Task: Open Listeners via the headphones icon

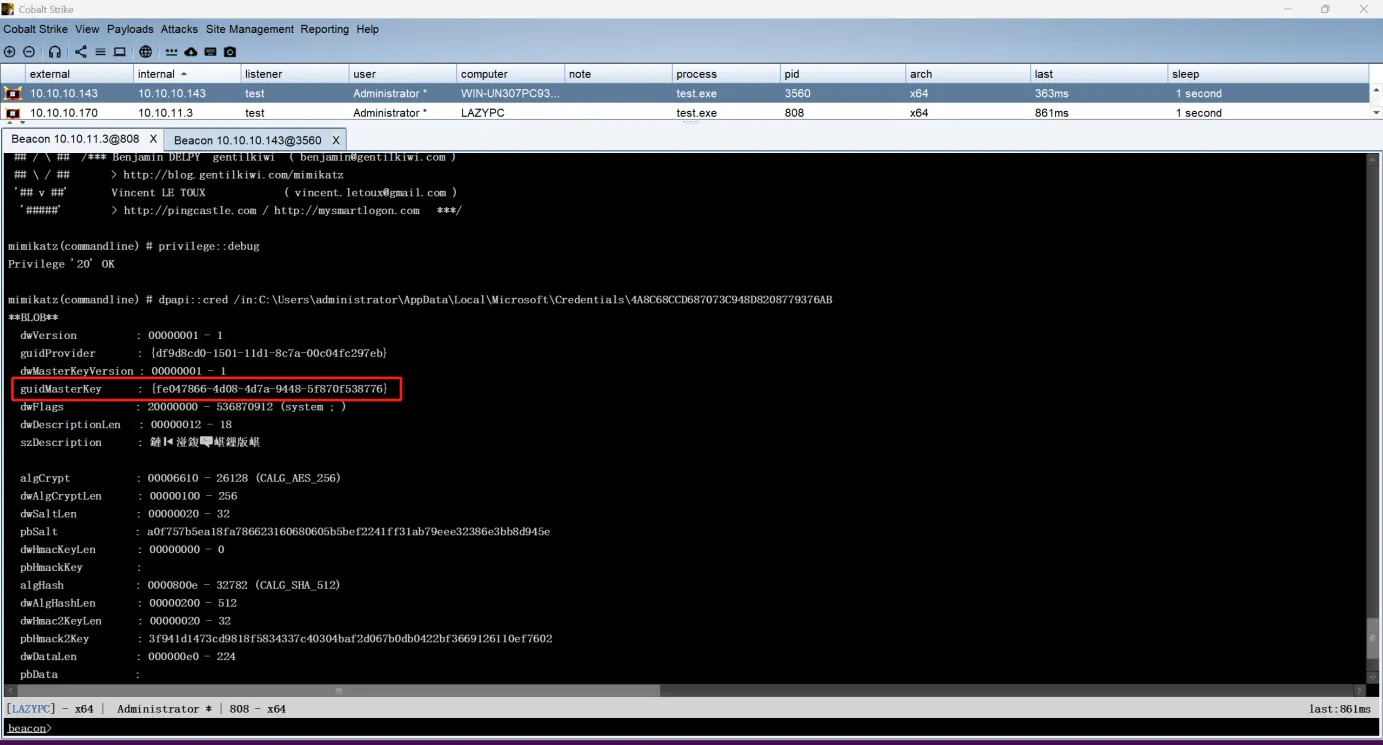Action: click(x=55, y=52)
